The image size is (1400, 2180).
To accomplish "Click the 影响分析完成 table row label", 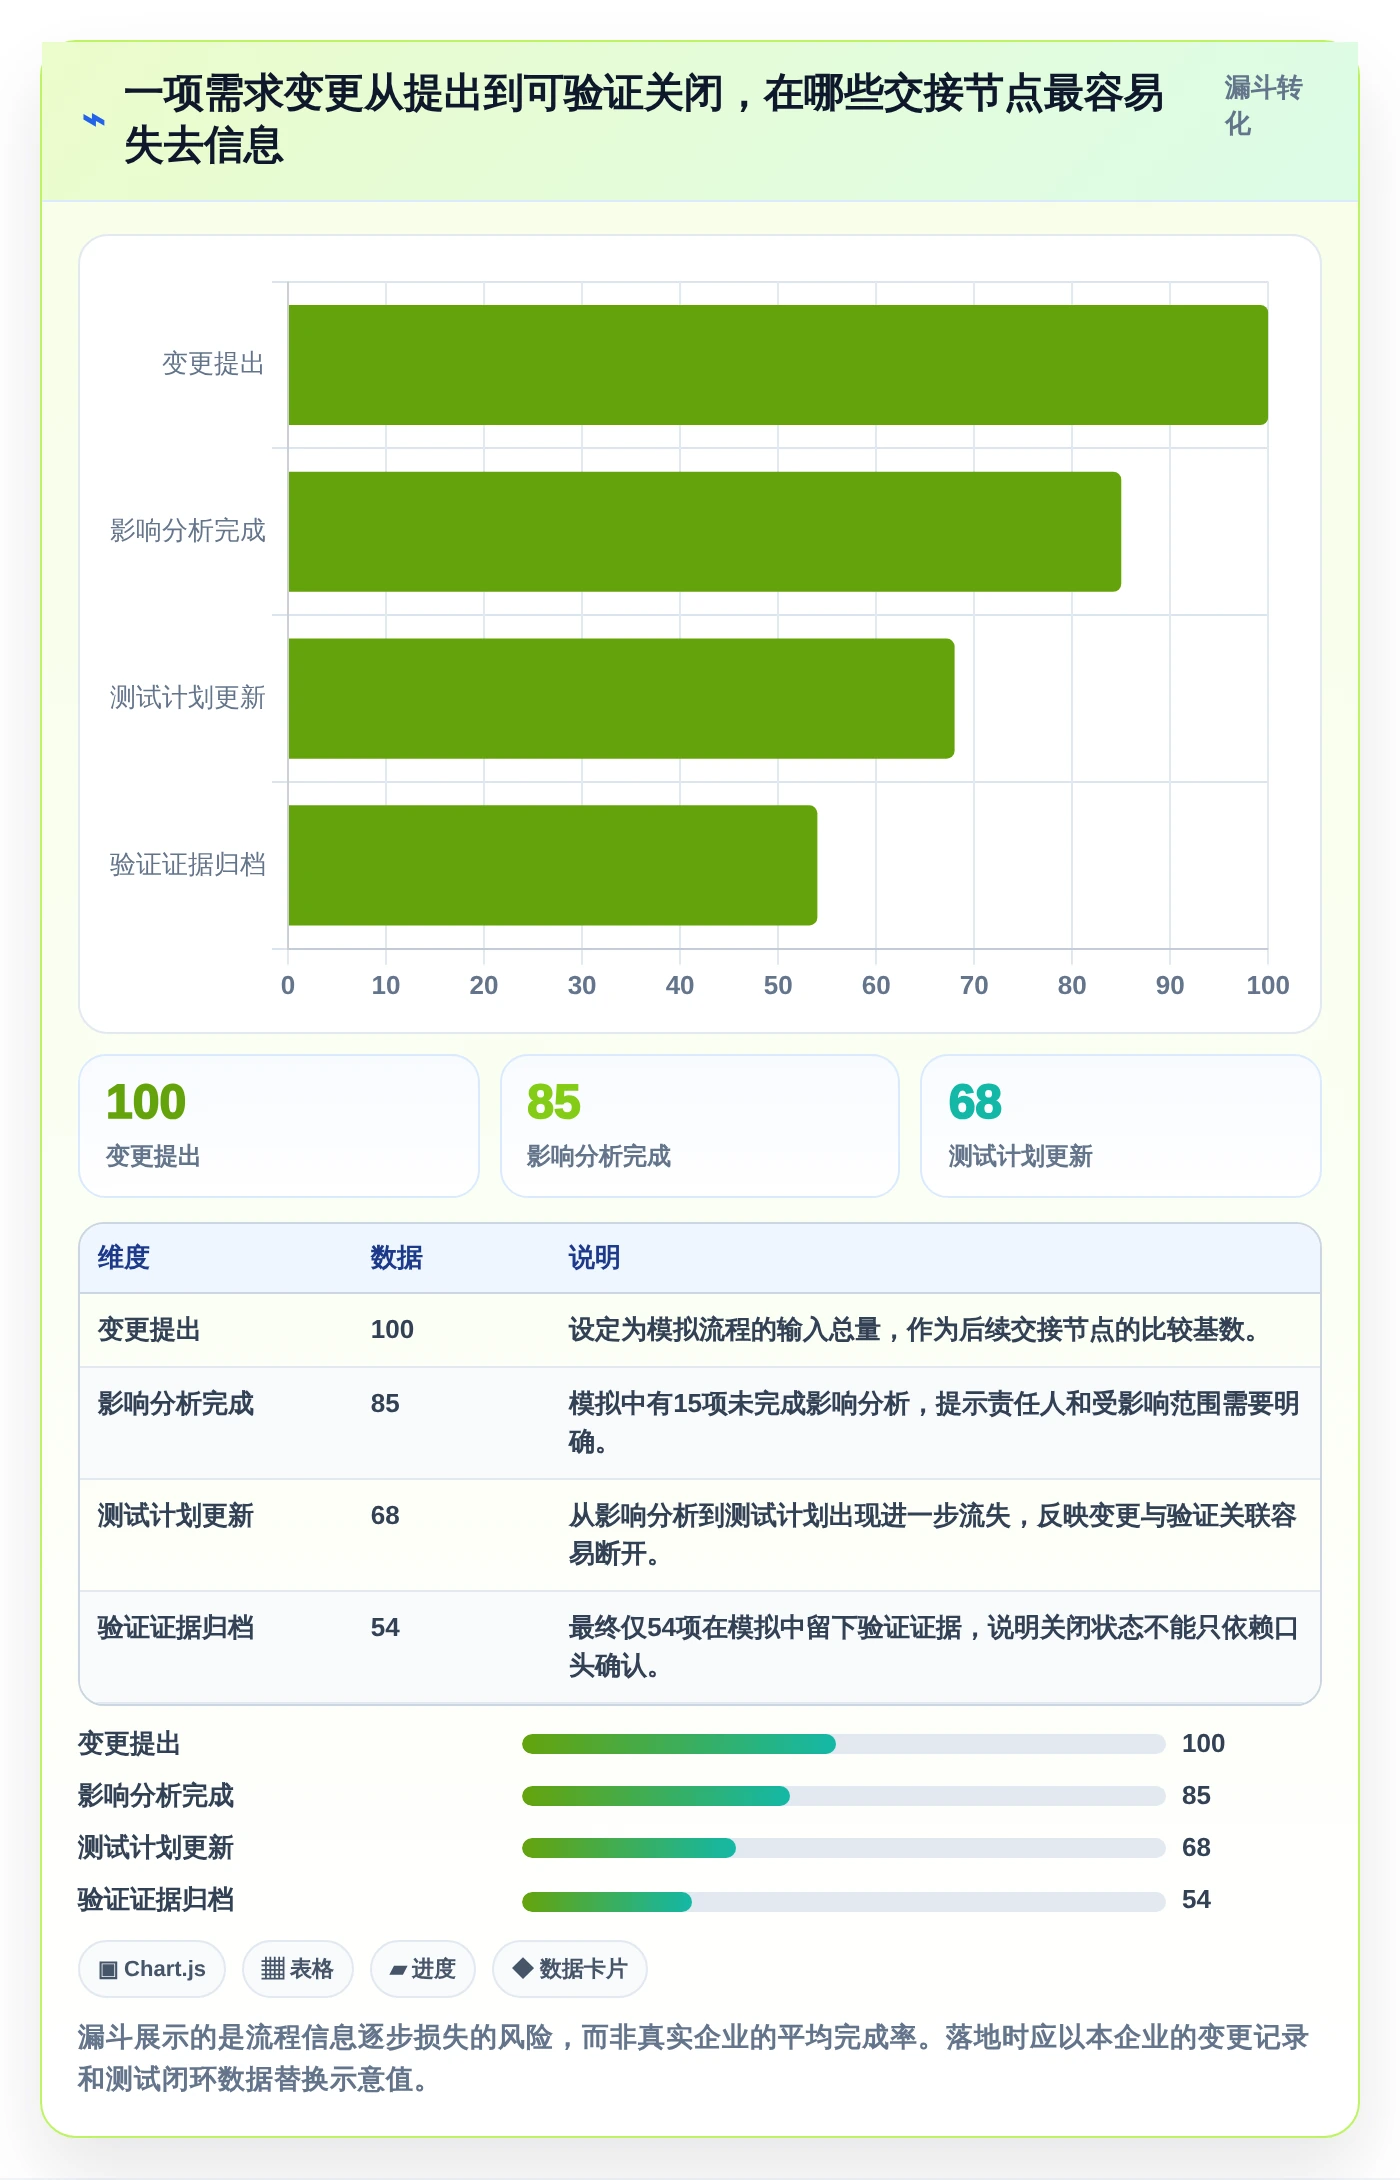I will tap(176, 1404).
